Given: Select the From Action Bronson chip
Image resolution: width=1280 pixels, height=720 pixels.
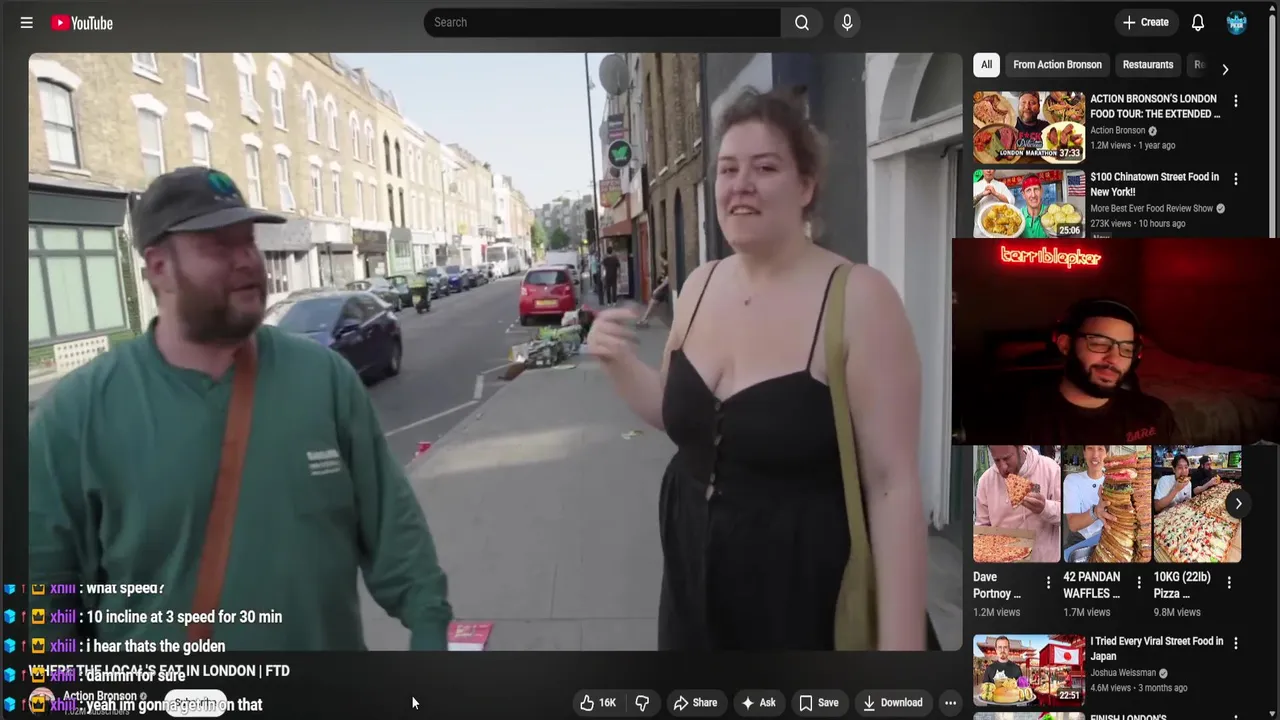Looking at the screenshot, I should (1057, 65).
